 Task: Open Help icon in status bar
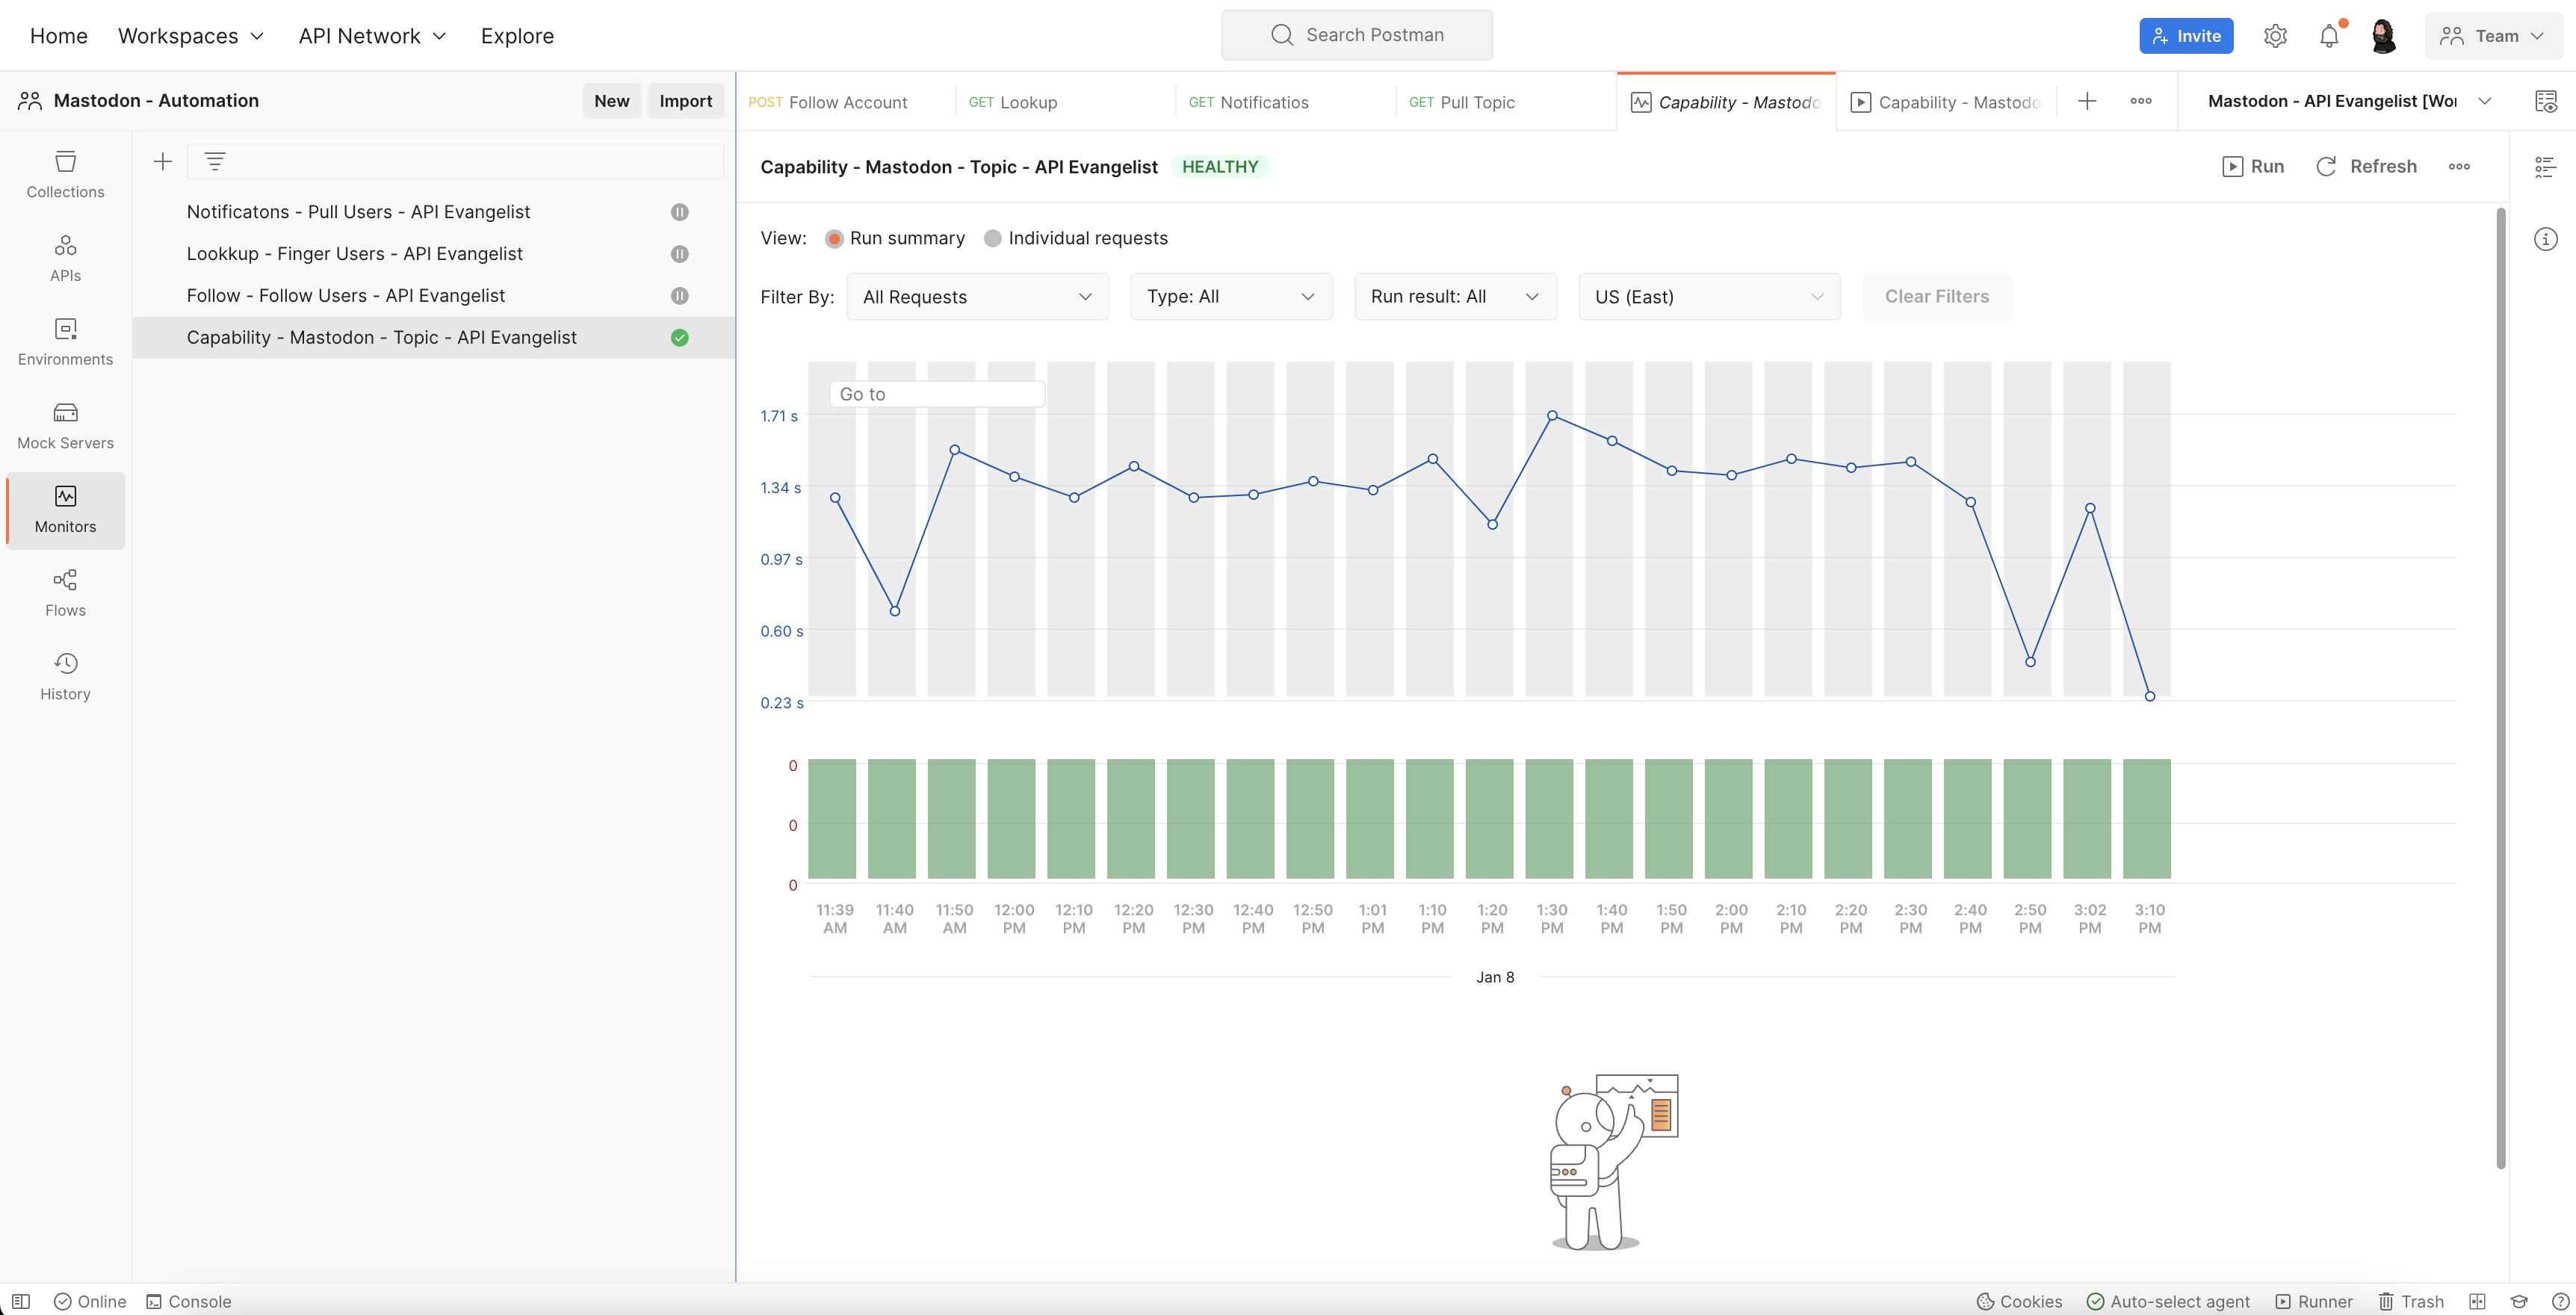pos(2560,1301)
